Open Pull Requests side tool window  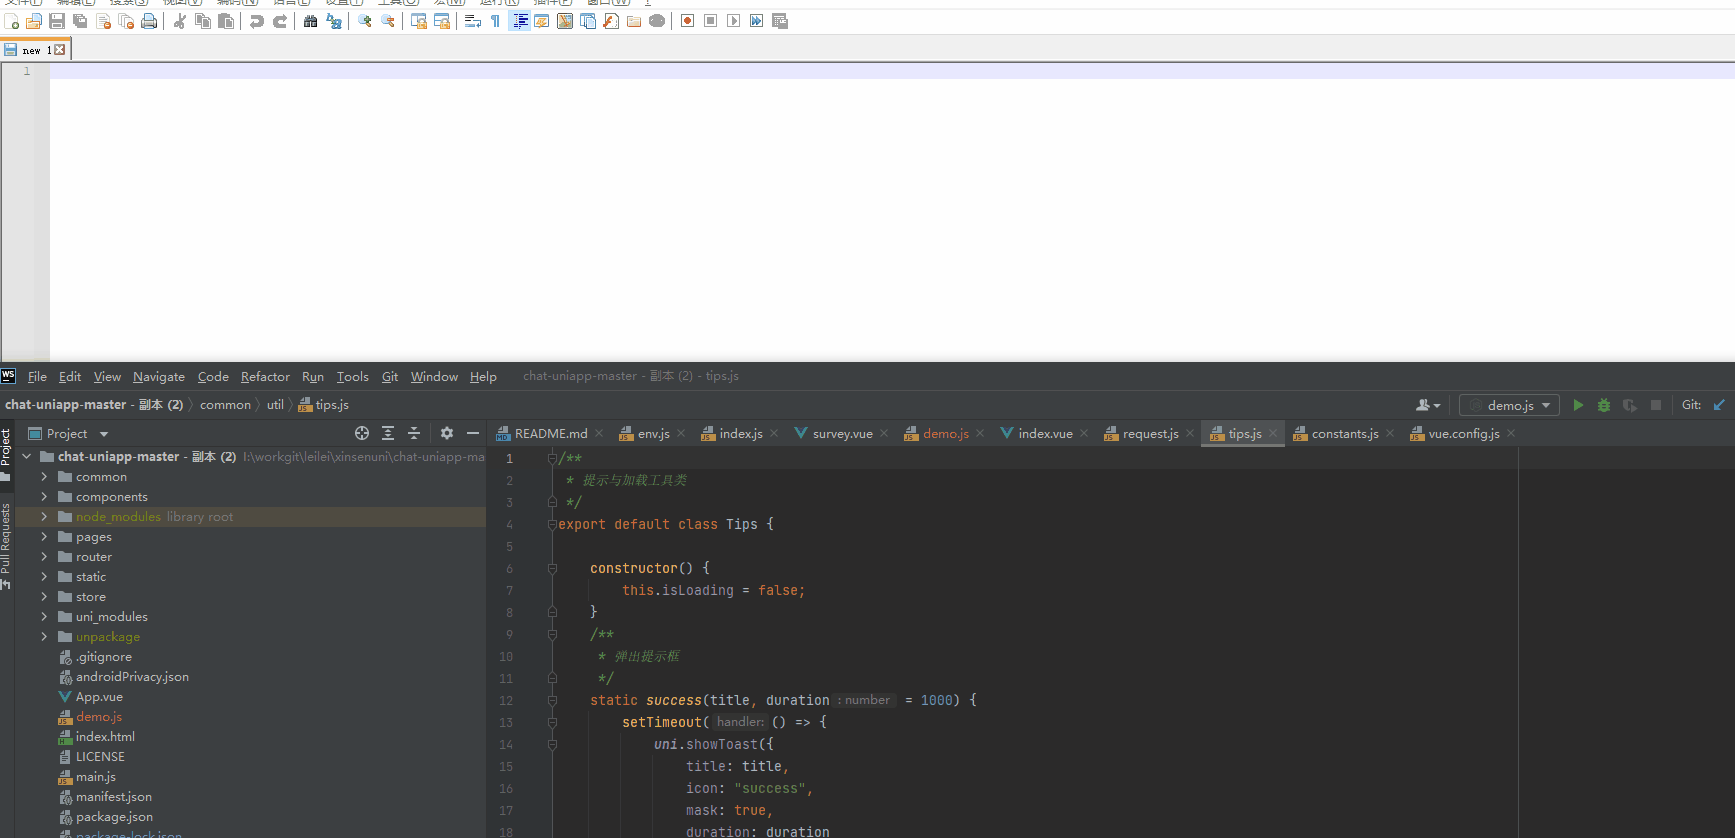click(6, 545)
